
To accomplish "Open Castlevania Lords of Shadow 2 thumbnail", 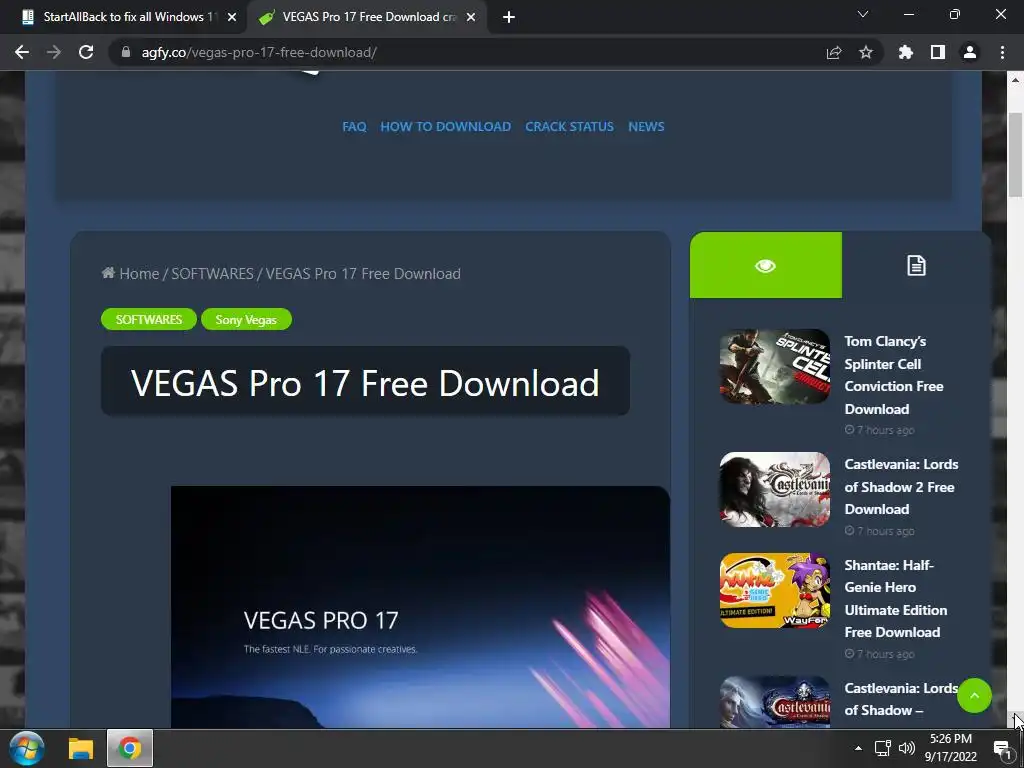I will [x=775, y=490].
